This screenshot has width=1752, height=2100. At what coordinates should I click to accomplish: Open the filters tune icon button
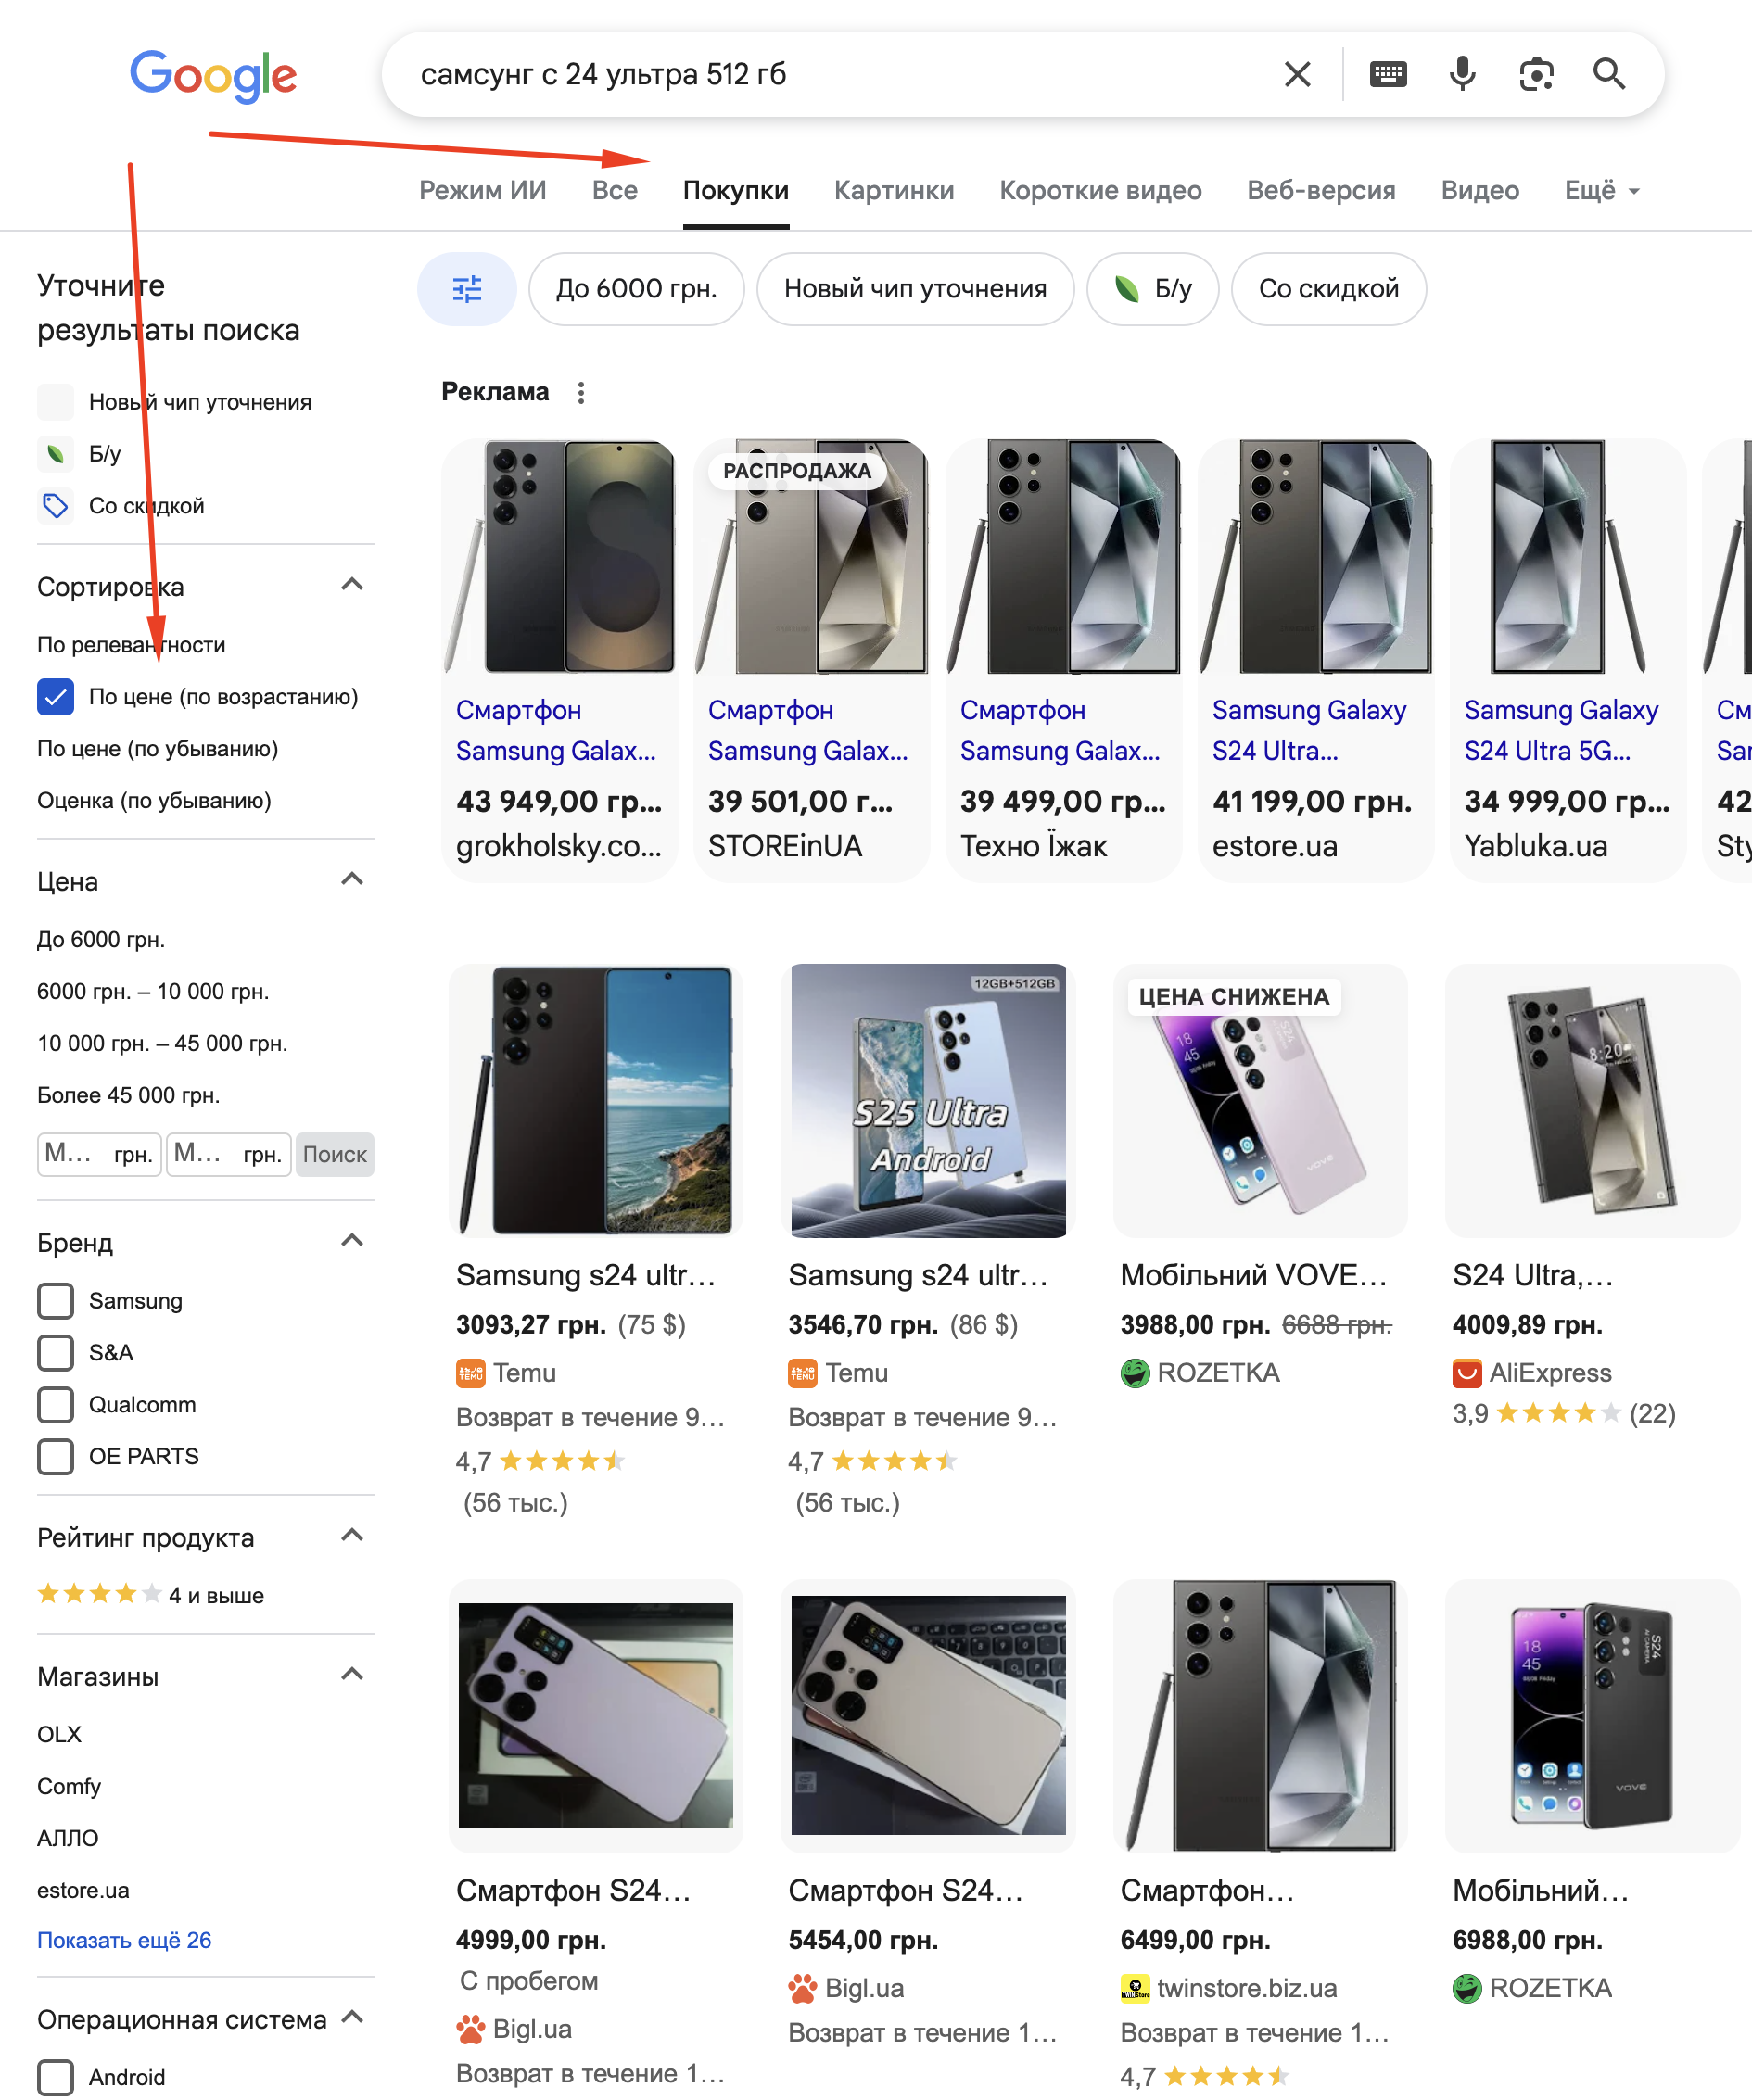(466, 289)
